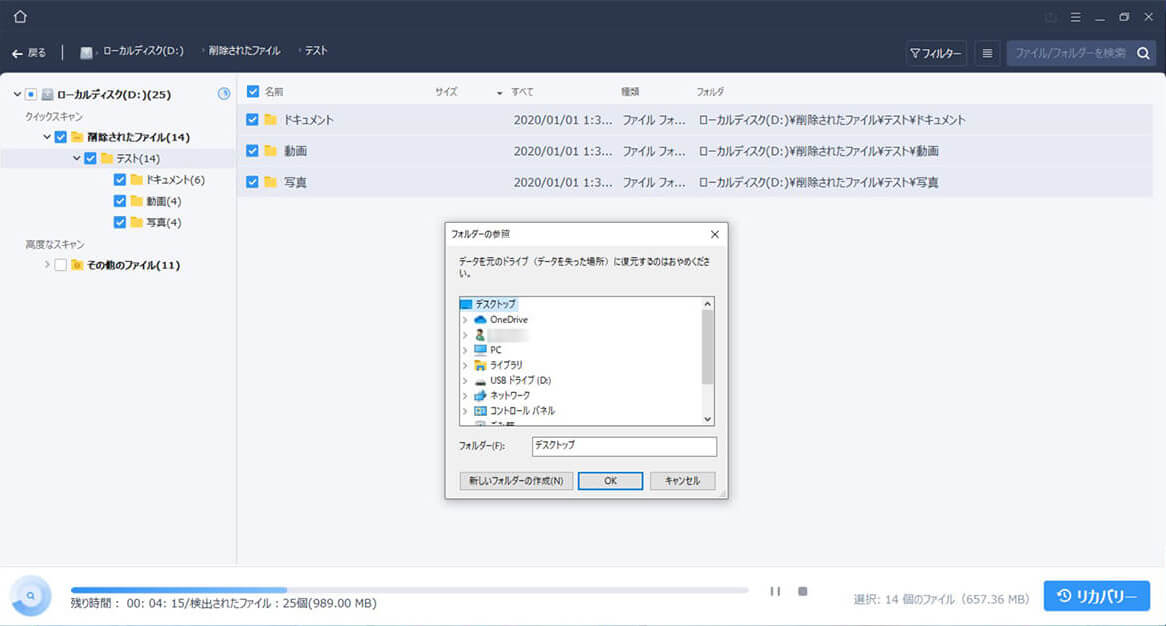The image size is (1166, 626).
Task: Pause the scan with the pause control
Action: point(775,592)
